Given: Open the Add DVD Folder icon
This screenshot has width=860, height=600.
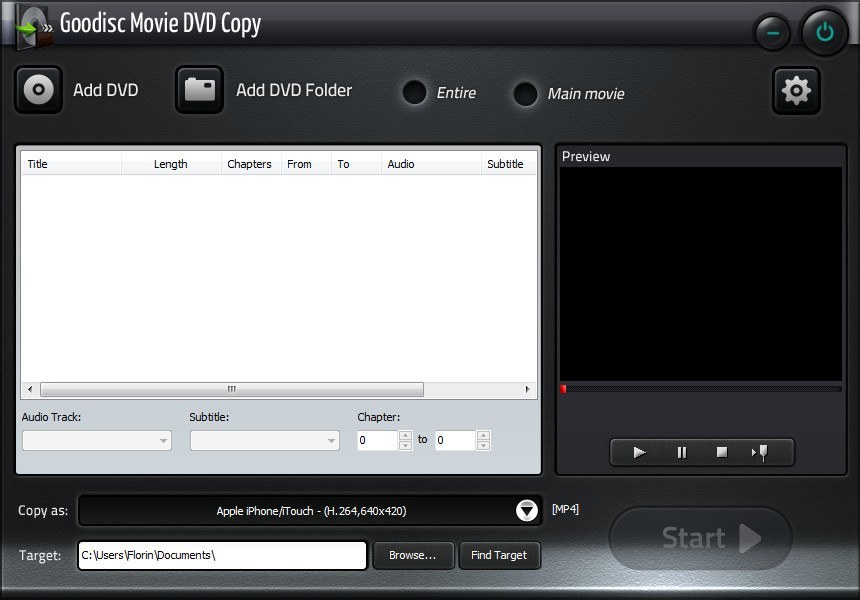Looking at the screenshot, I should [199, 90].
